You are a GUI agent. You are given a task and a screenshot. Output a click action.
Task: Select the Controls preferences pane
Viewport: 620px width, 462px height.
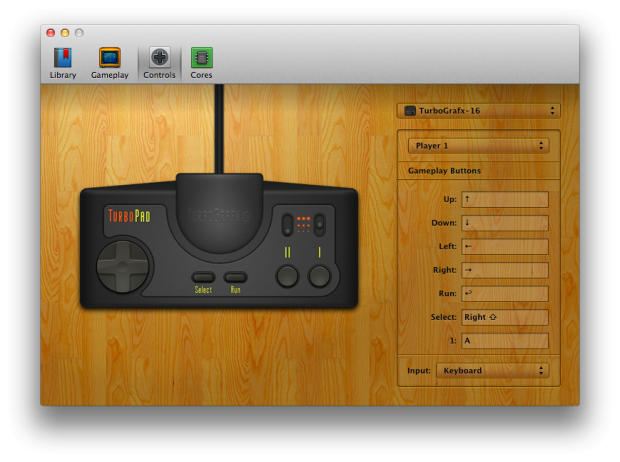tap(159, 63)
